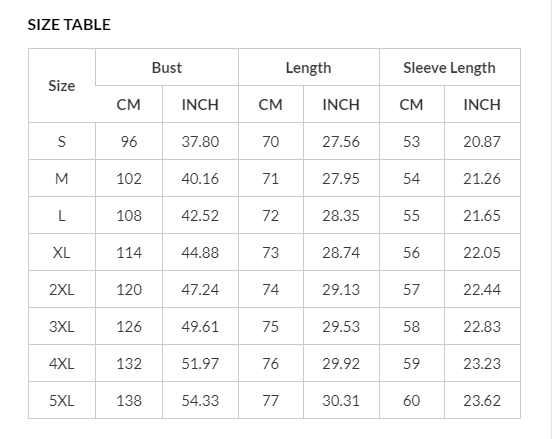Click the XL size row label
Image resolution: width=555 pixels, height=439 pixels.
click(x=62, y=252)
